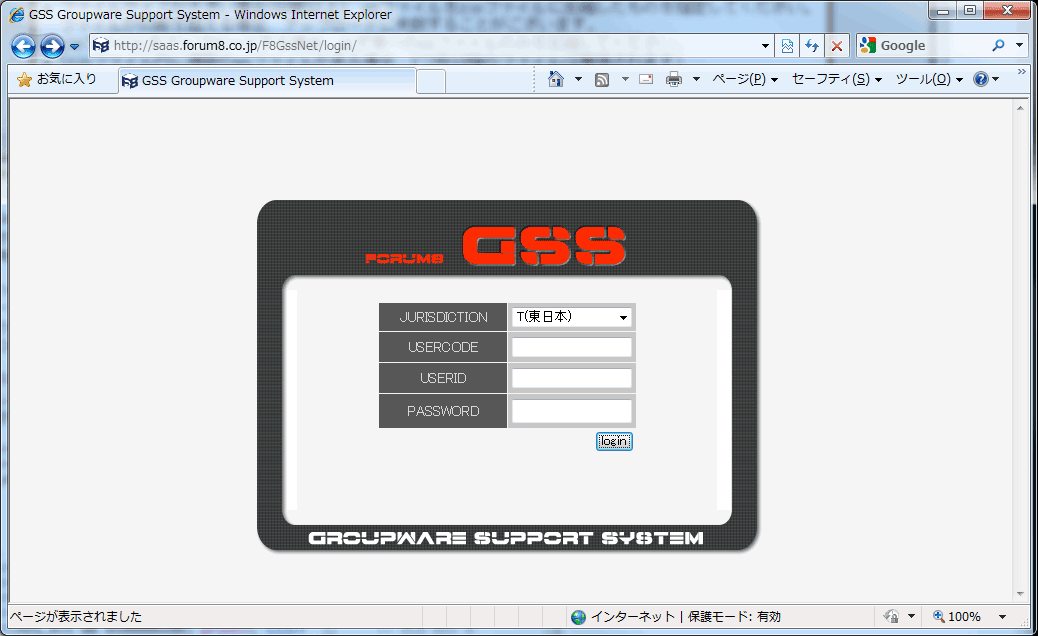Click the PASSWORD input field
1038x636 pixels.
click(x=571, y=411)
